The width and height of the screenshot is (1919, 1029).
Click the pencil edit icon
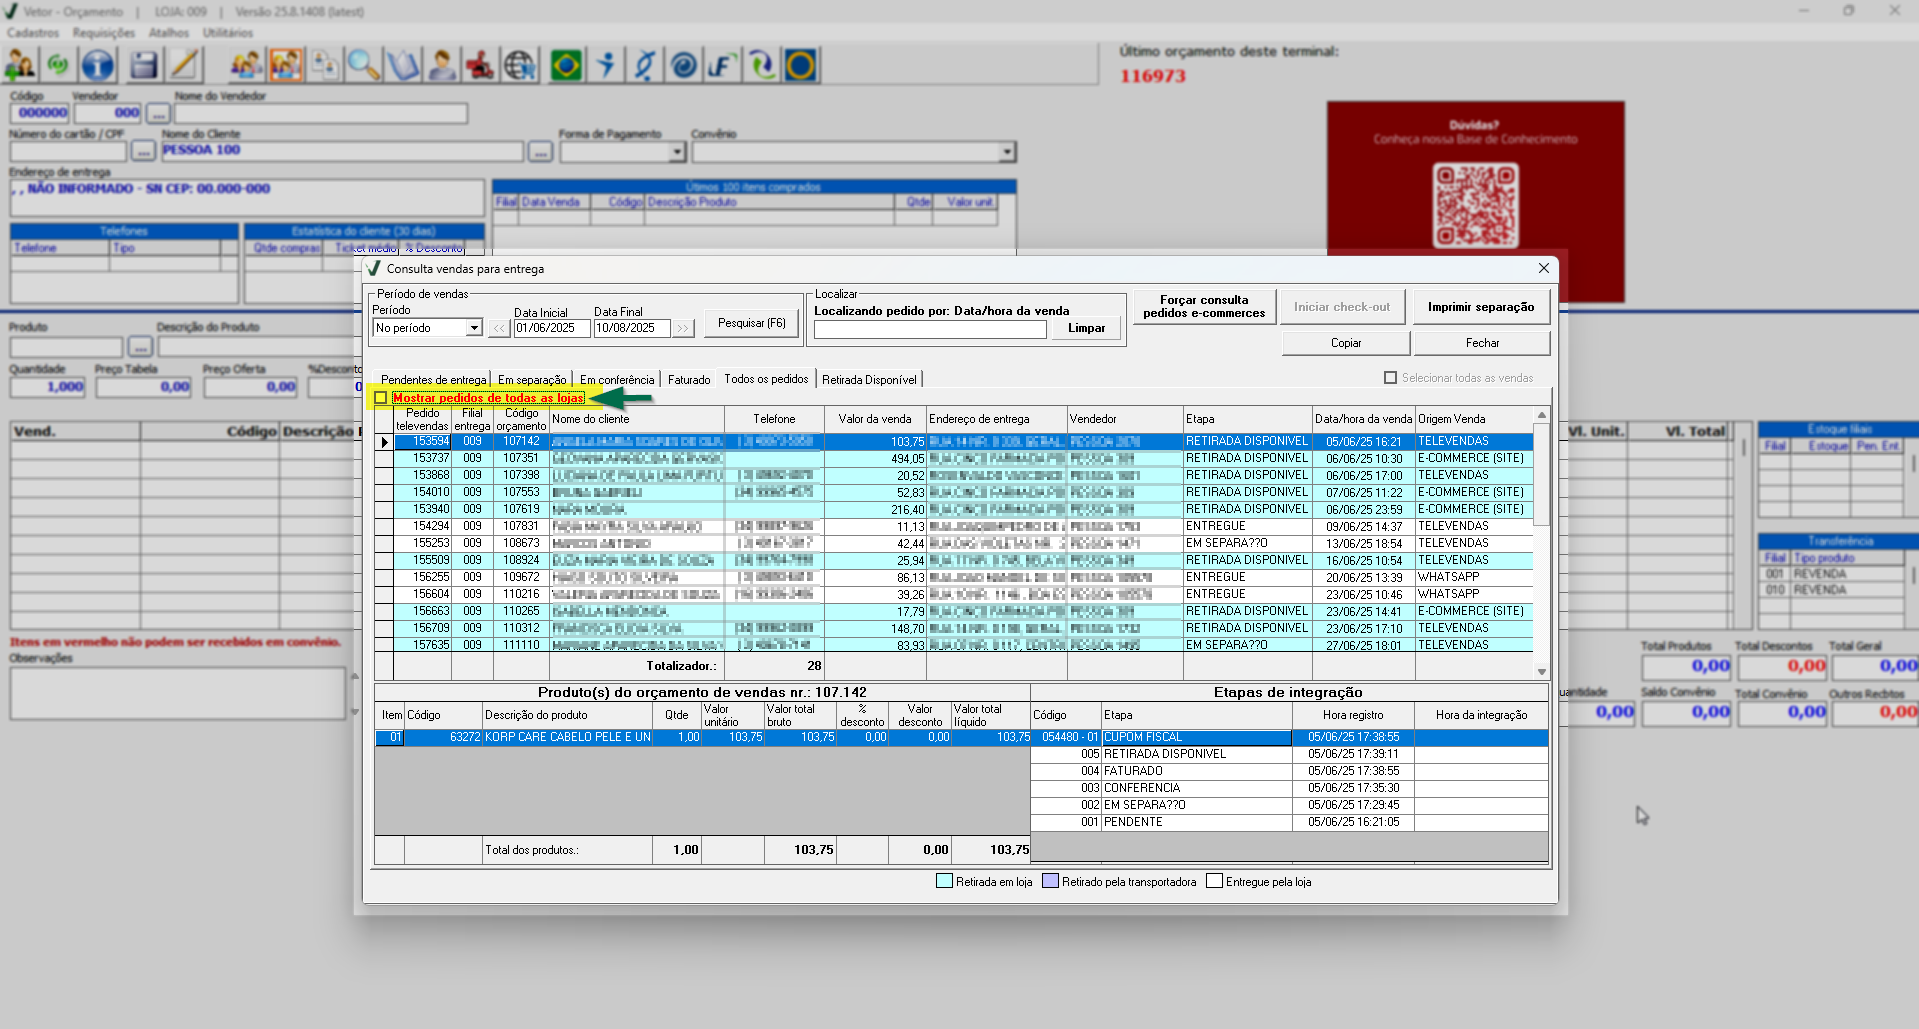coord(184,66)
